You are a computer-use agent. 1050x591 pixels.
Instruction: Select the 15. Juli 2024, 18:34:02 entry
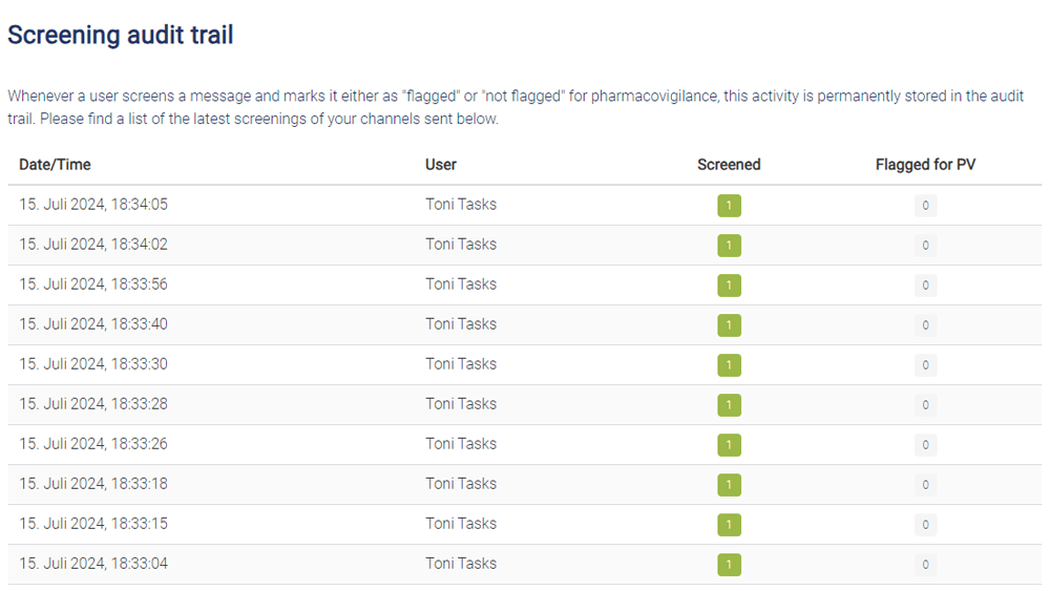[94, 244]
